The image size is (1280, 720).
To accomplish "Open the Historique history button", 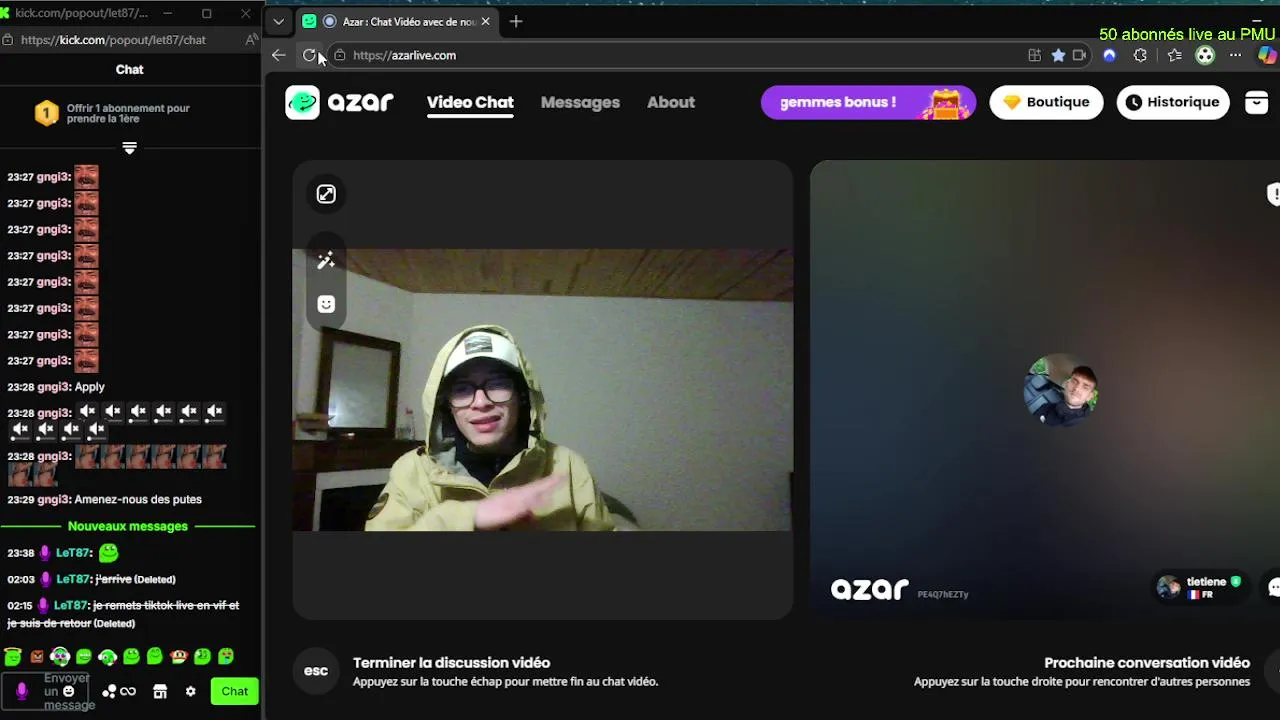I will tap(1173, 102).
